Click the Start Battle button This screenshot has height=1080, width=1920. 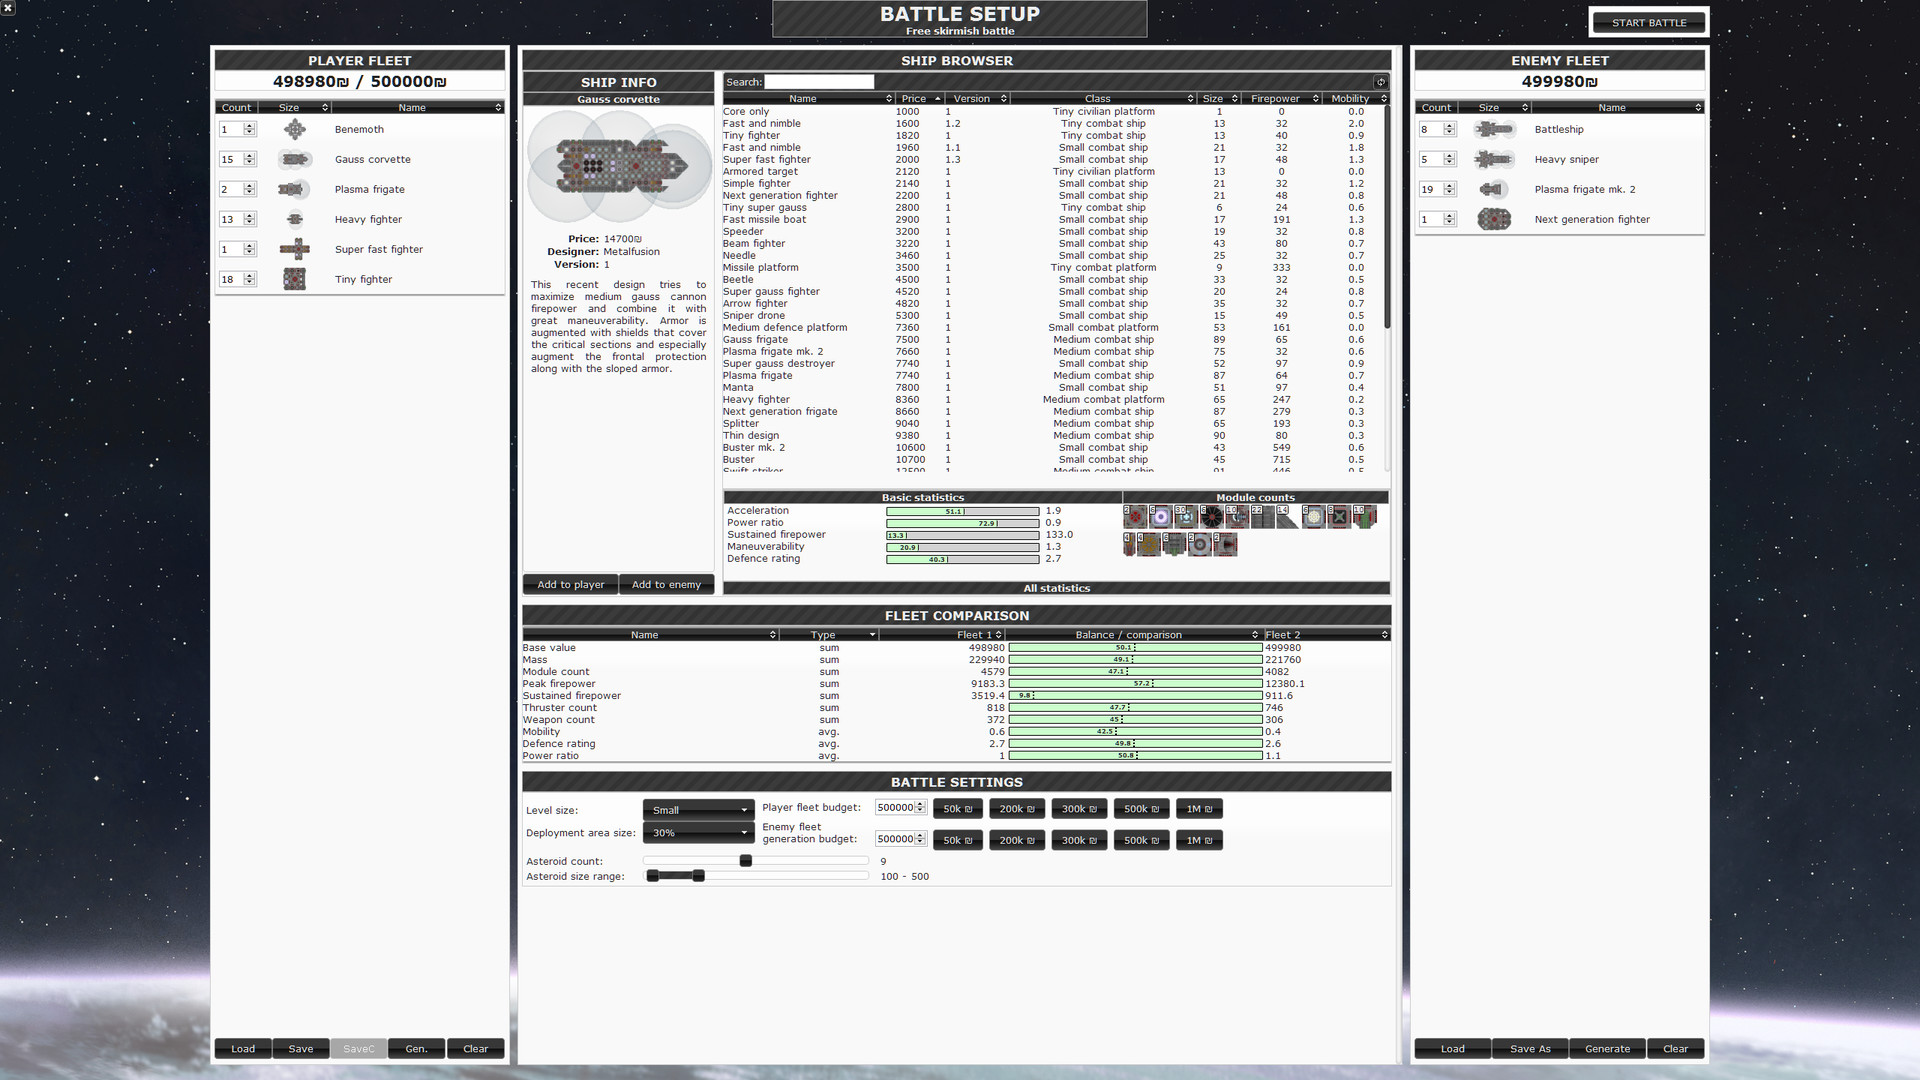point(1648,21)
